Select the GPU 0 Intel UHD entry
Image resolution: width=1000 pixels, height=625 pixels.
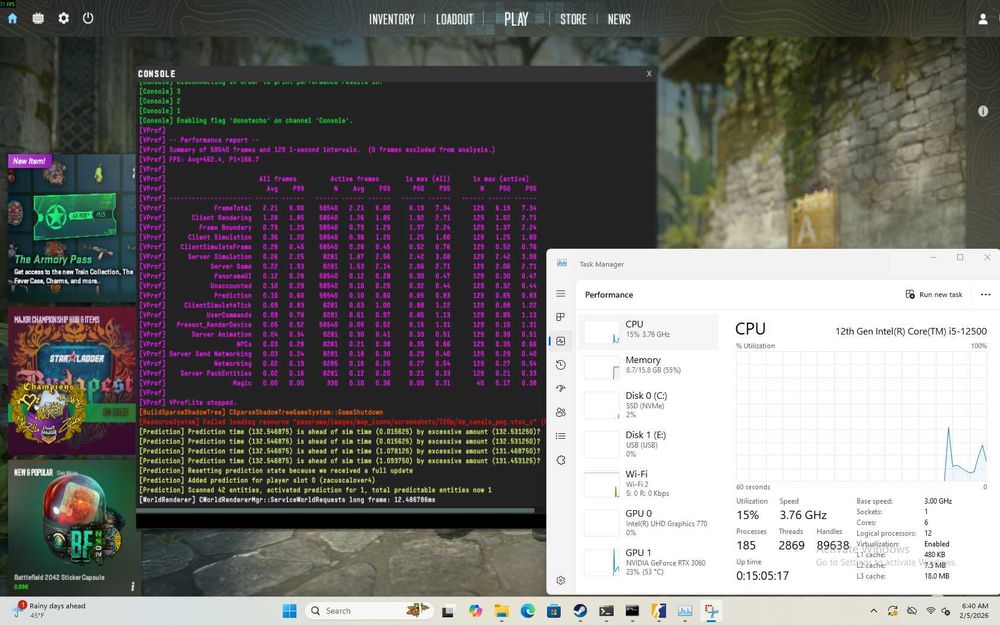[648, 523]
